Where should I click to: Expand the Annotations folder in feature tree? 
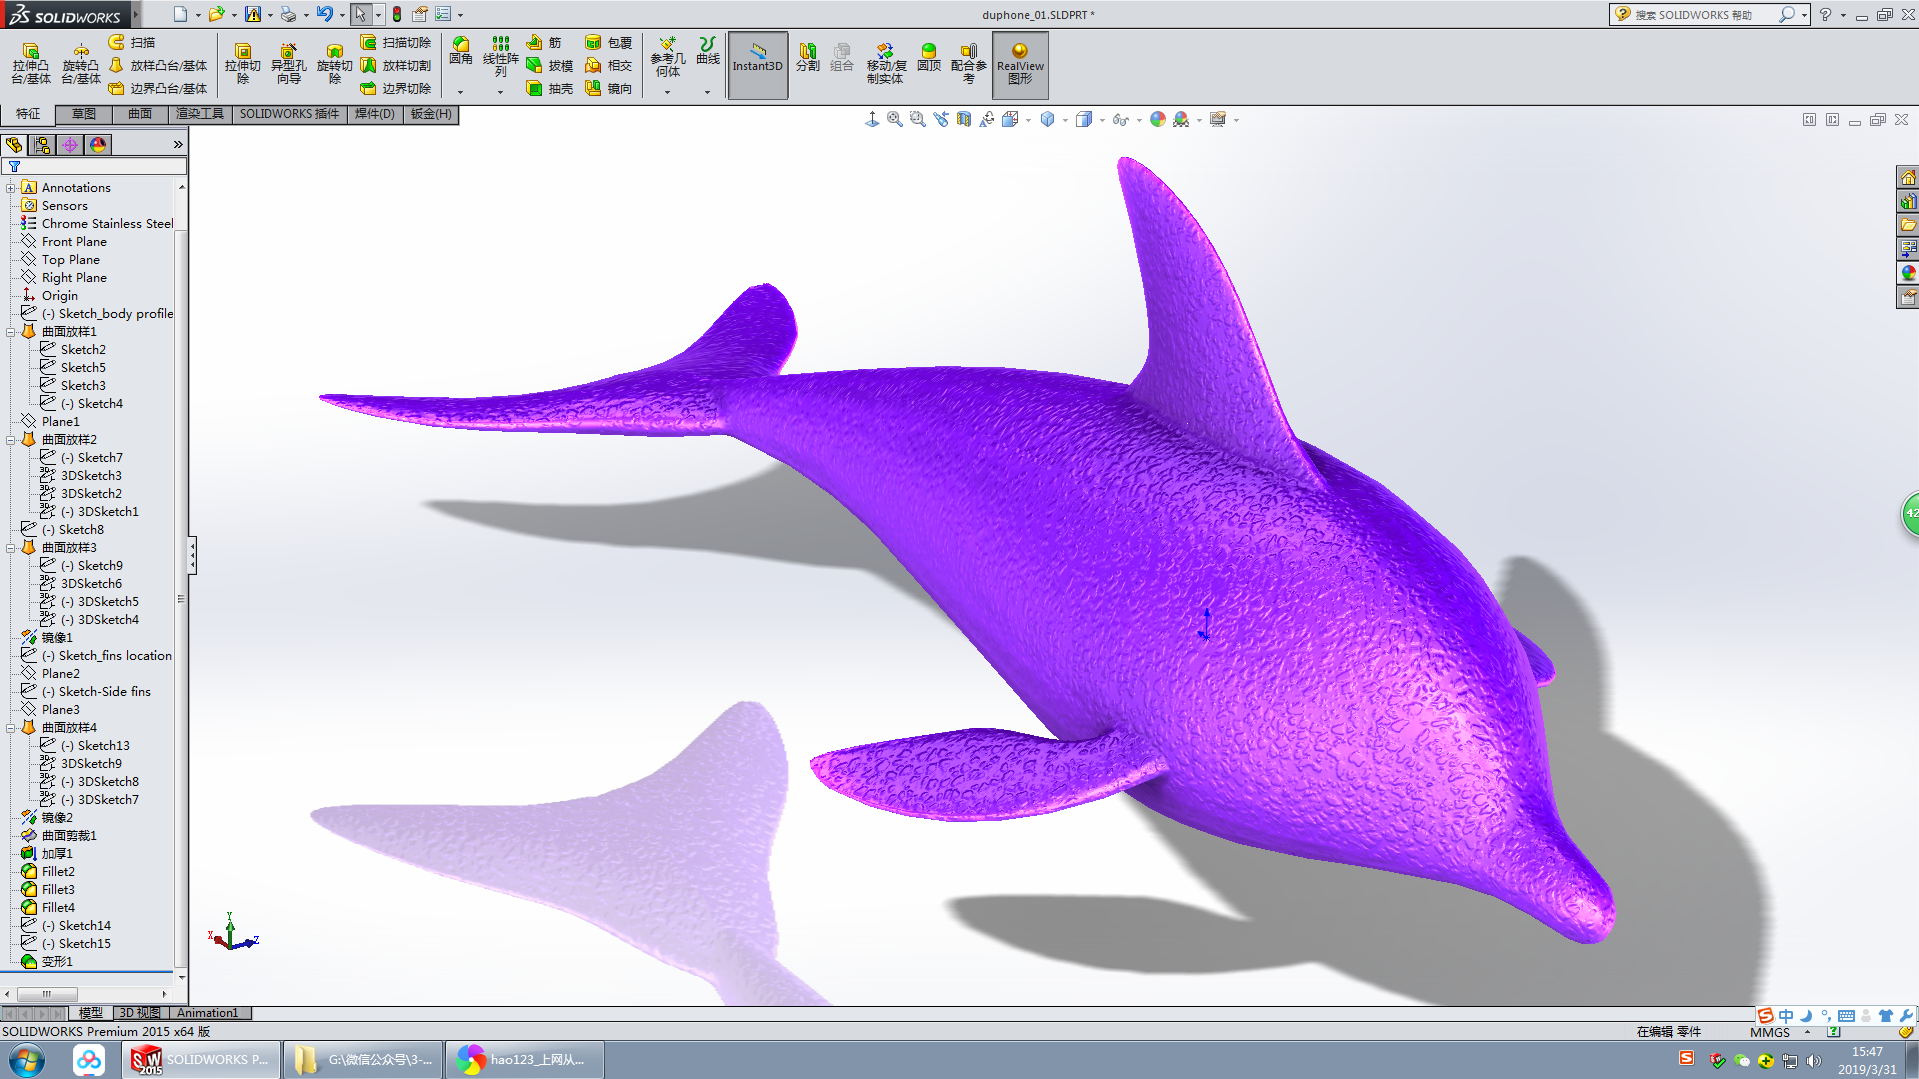click(11, 188)
